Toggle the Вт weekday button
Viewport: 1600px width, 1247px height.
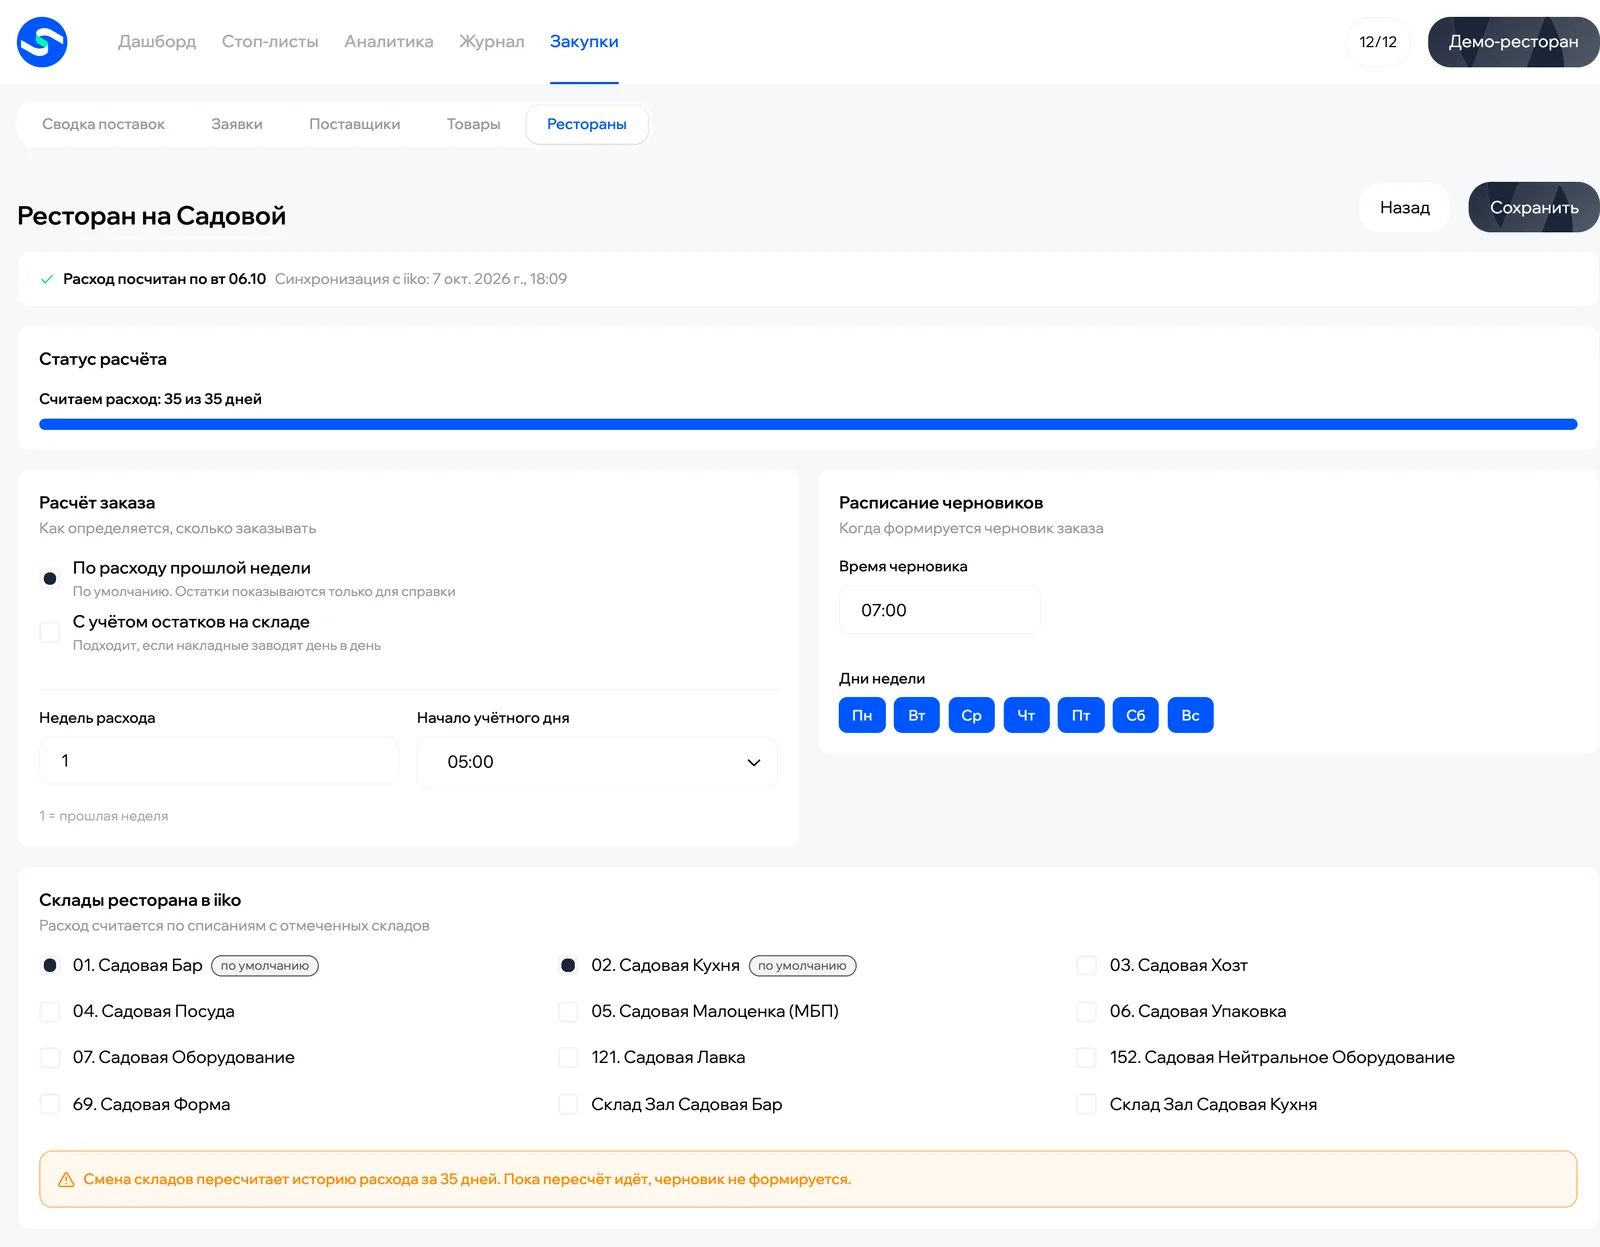point(917,715)
